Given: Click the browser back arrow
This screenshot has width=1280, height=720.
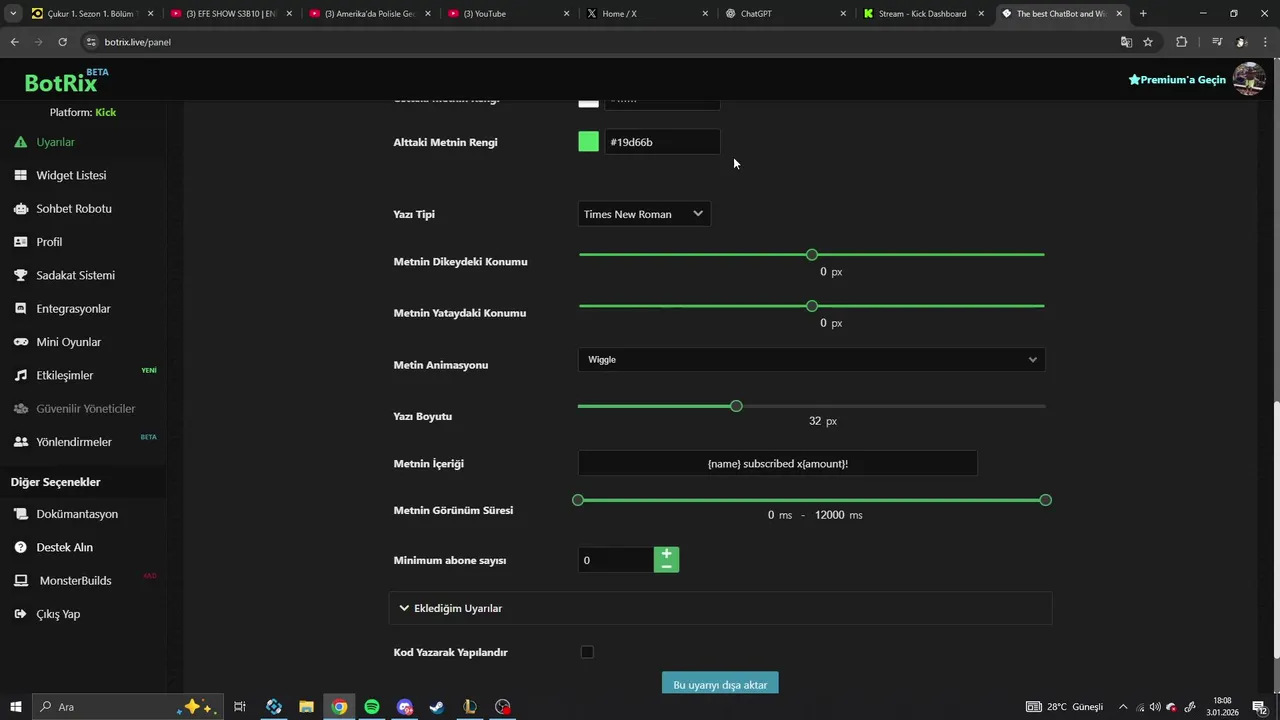Looking at the screenshot, I should (x=15, y=42).
